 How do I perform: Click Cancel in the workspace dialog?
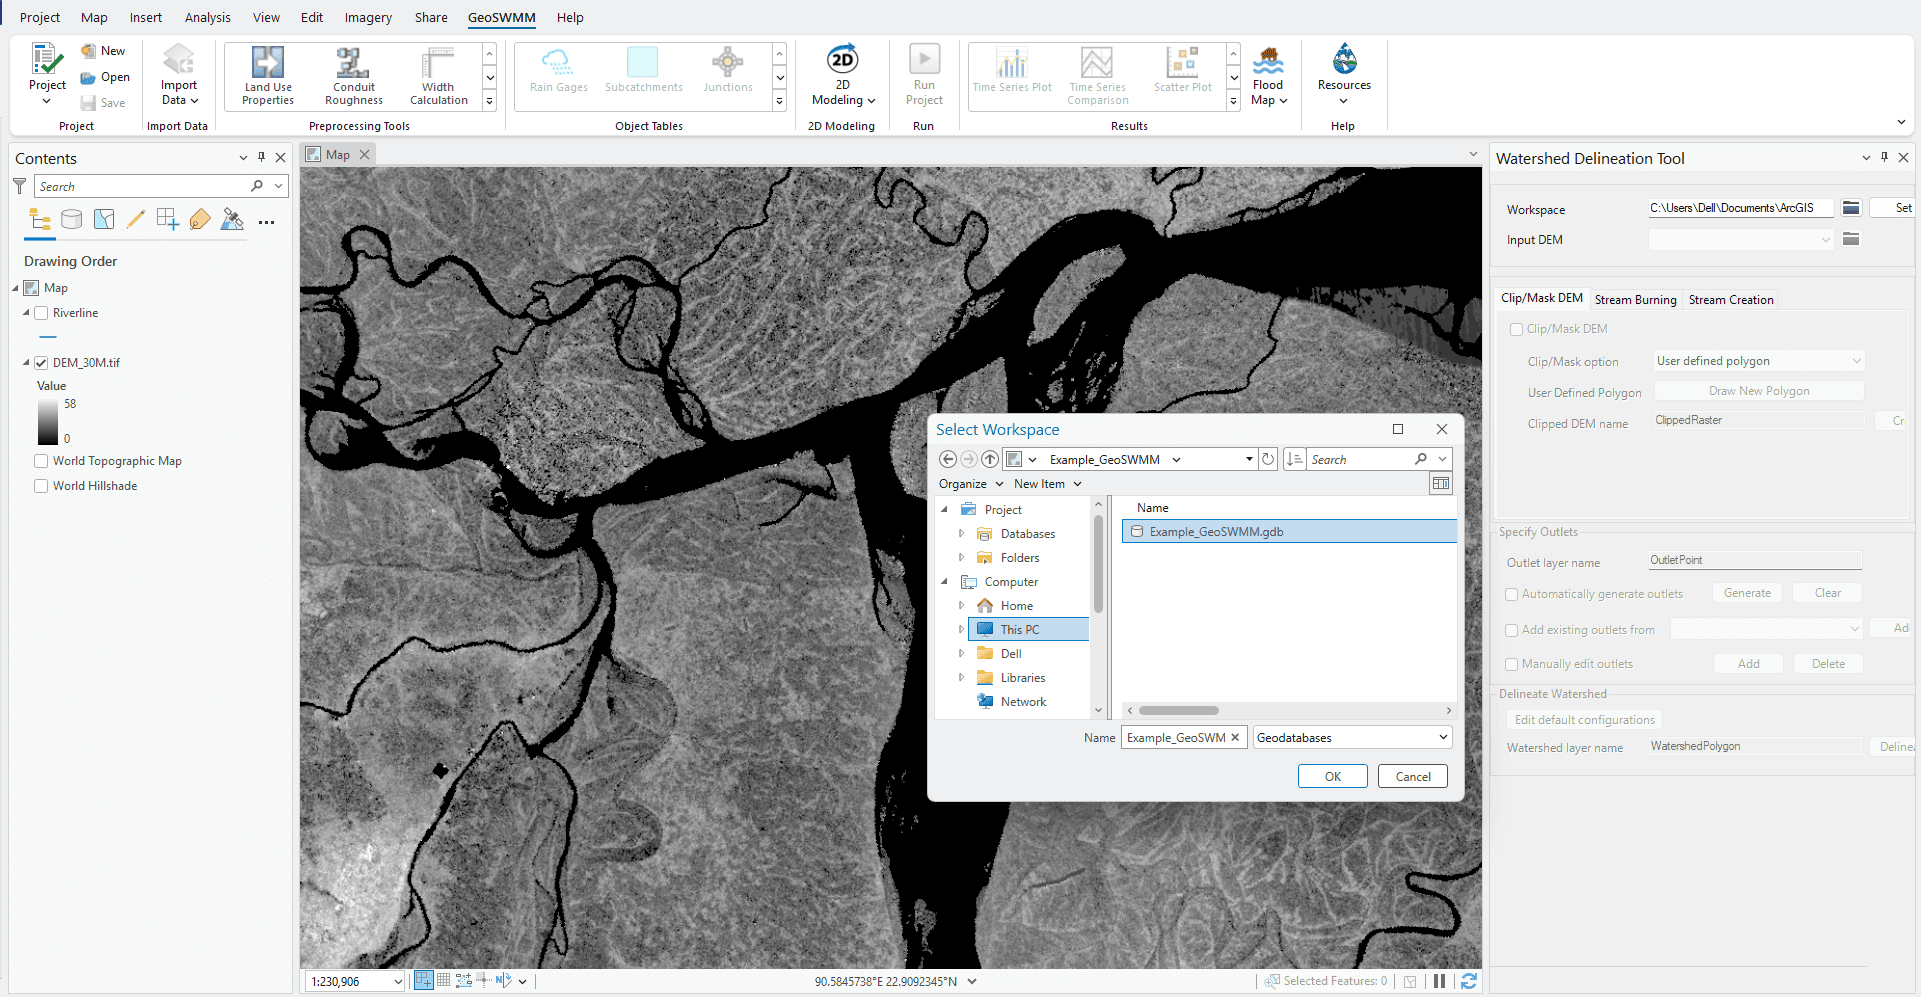pos(1412,777)
